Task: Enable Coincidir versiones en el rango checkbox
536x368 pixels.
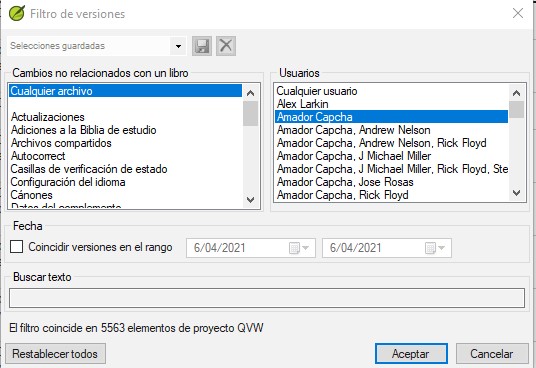Action: pyautogui.click(x=16, y=247)
